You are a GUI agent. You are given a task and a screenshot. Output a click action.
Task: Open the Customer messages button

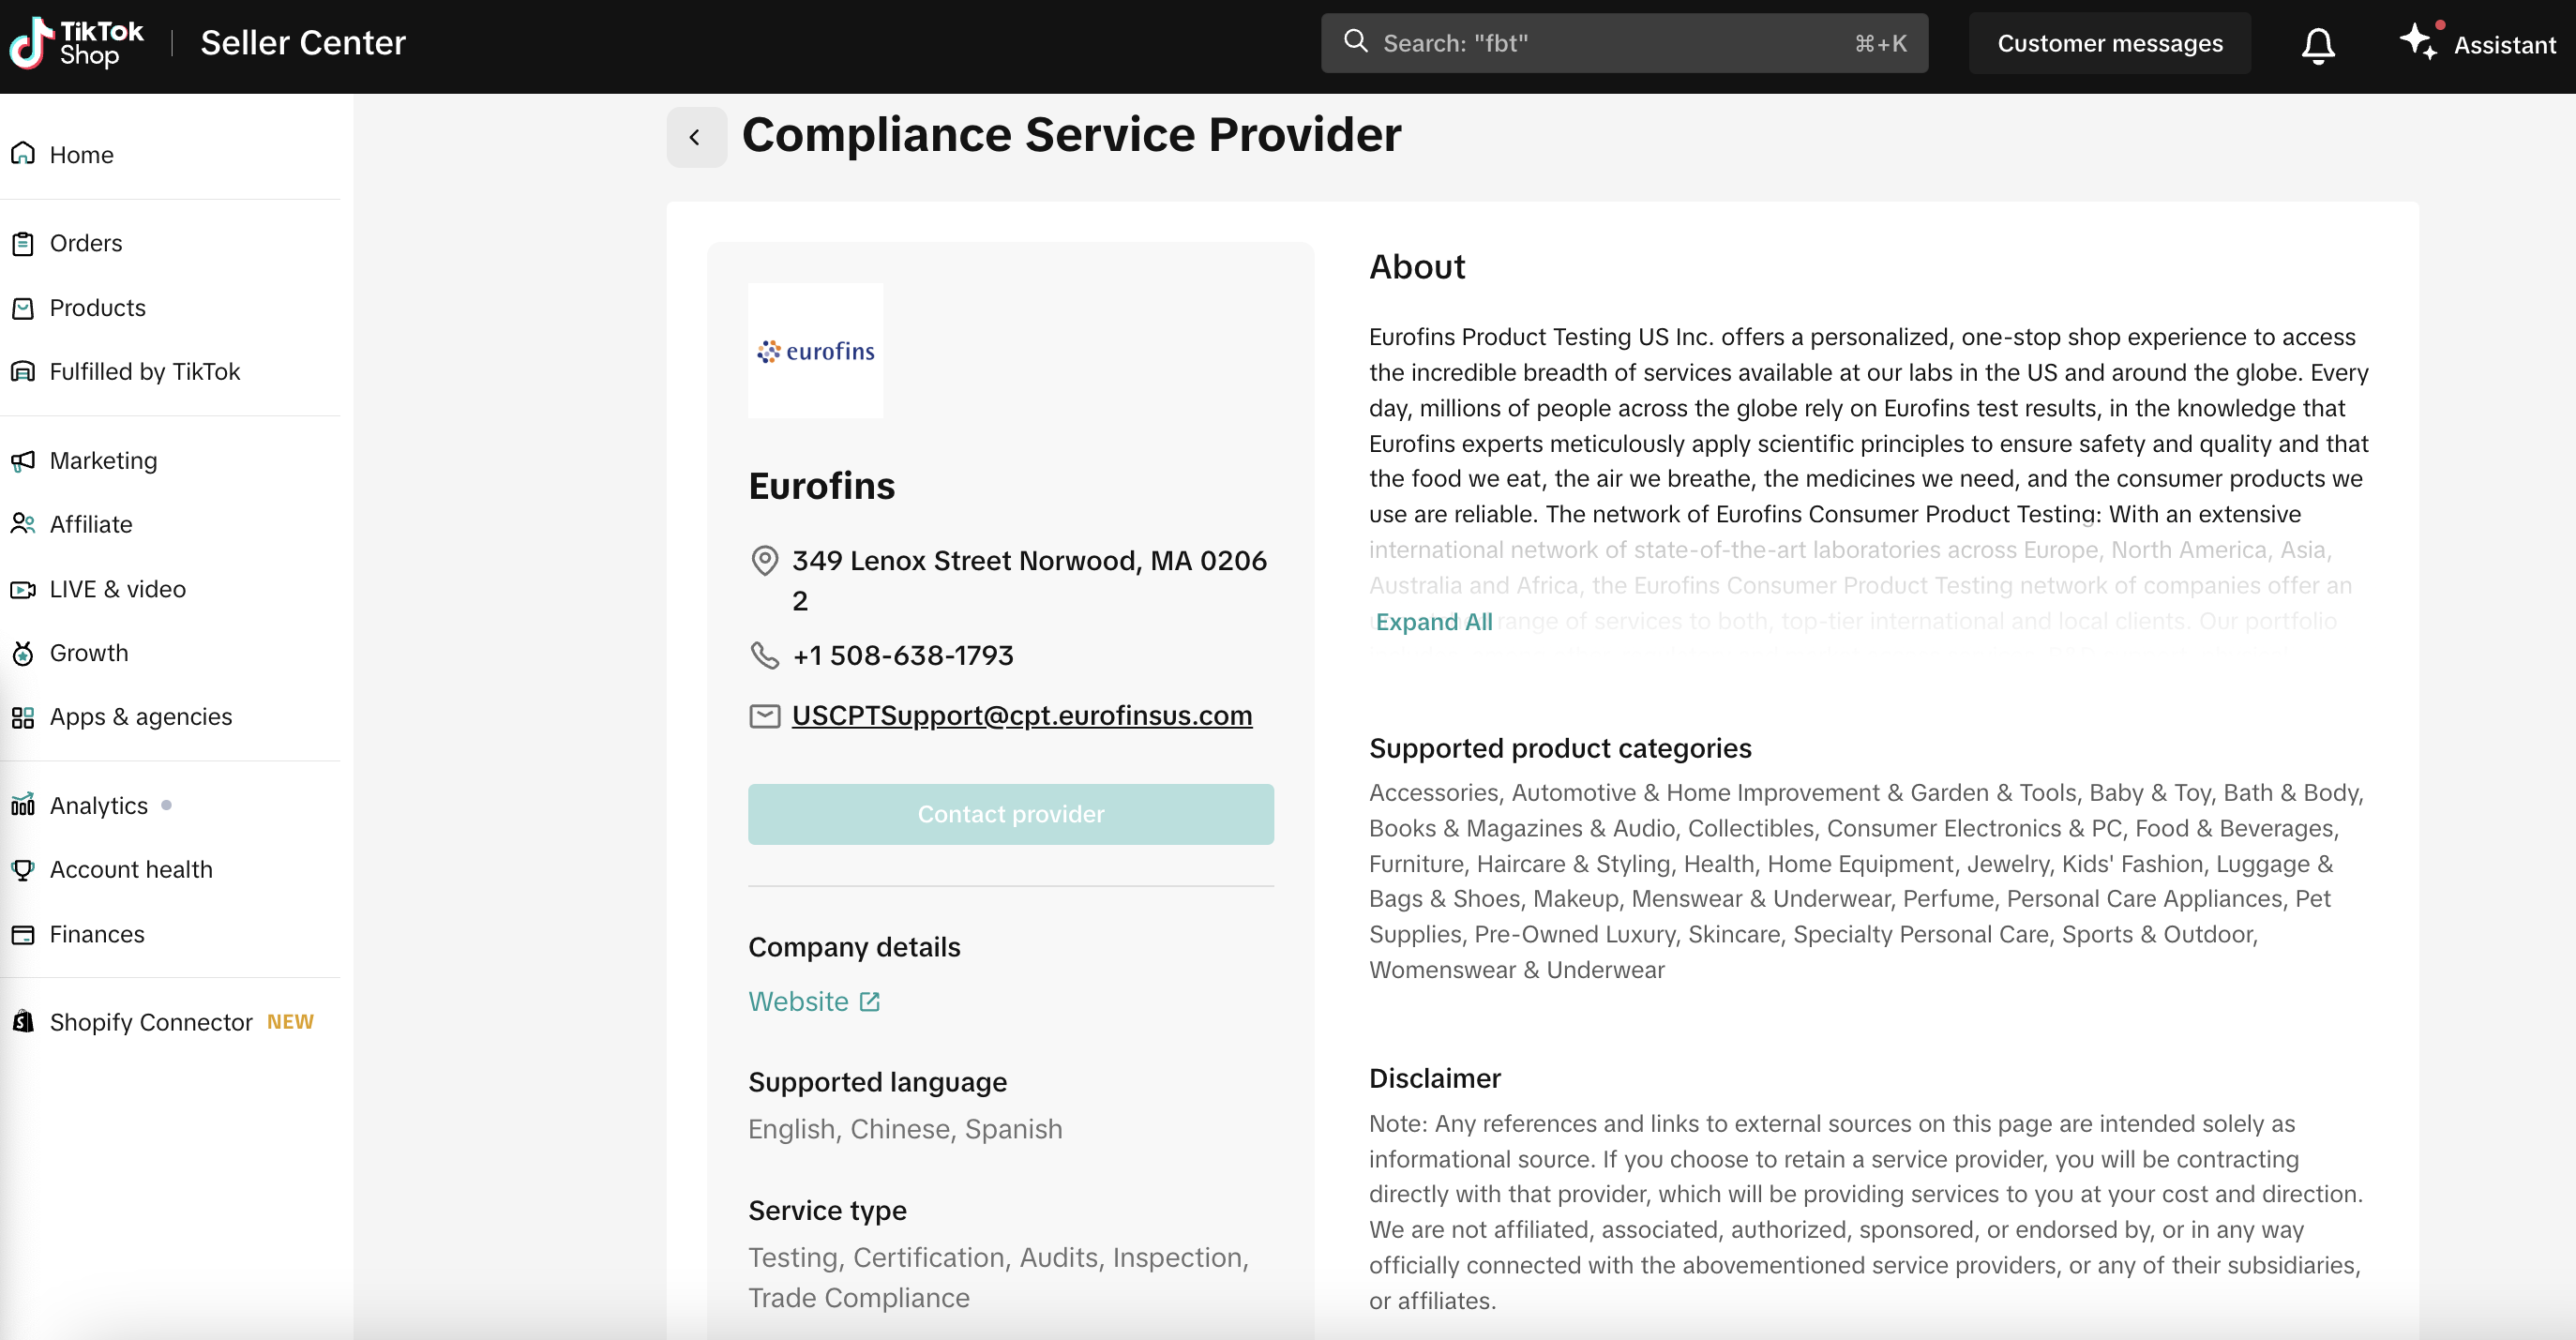coord(2109,43)
